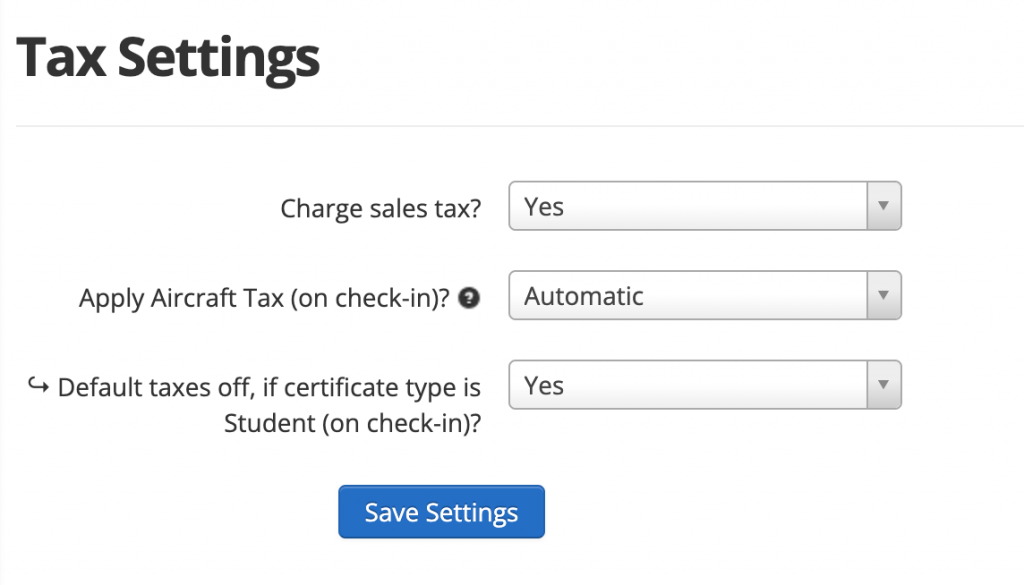
Task: Click the Charge sales tax dropdown arrow
Action: (x=882, y=206)
